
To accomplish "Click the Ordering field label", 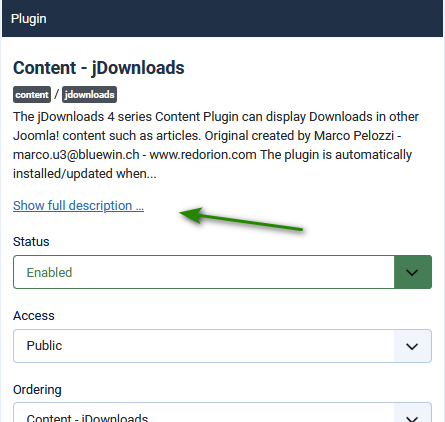I will click(x=37, y=390).
